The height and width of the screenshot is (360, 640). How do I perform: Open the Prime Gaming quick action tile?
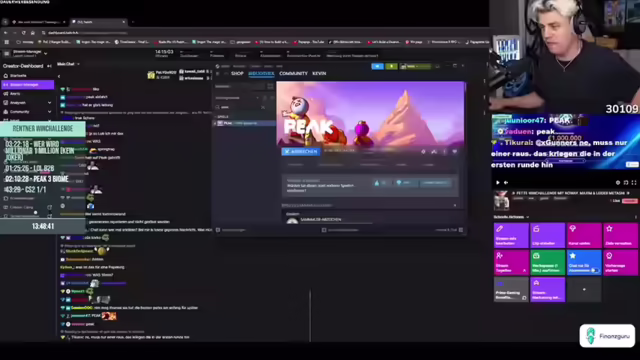coord(511,289)
